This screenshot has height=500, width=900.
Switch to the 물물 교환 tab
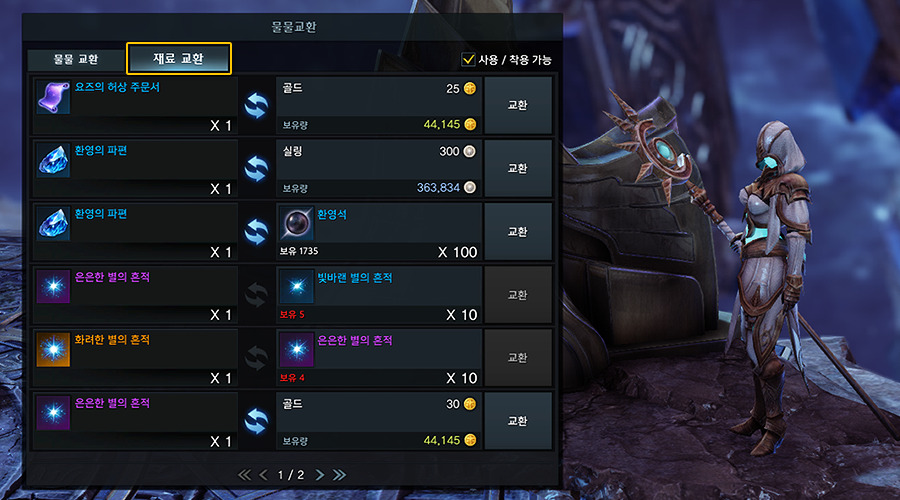[76, 59]
